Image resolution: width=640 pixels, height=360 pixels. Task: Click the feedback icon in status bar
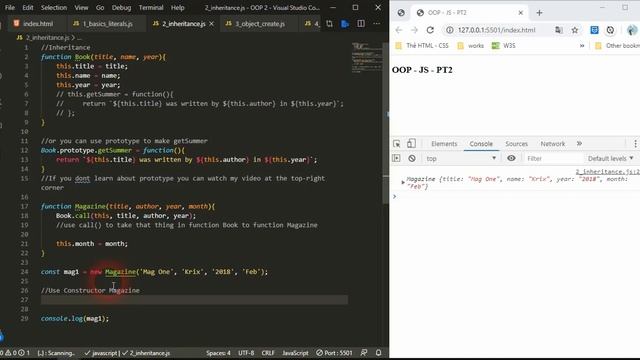[x=364, y=353]
